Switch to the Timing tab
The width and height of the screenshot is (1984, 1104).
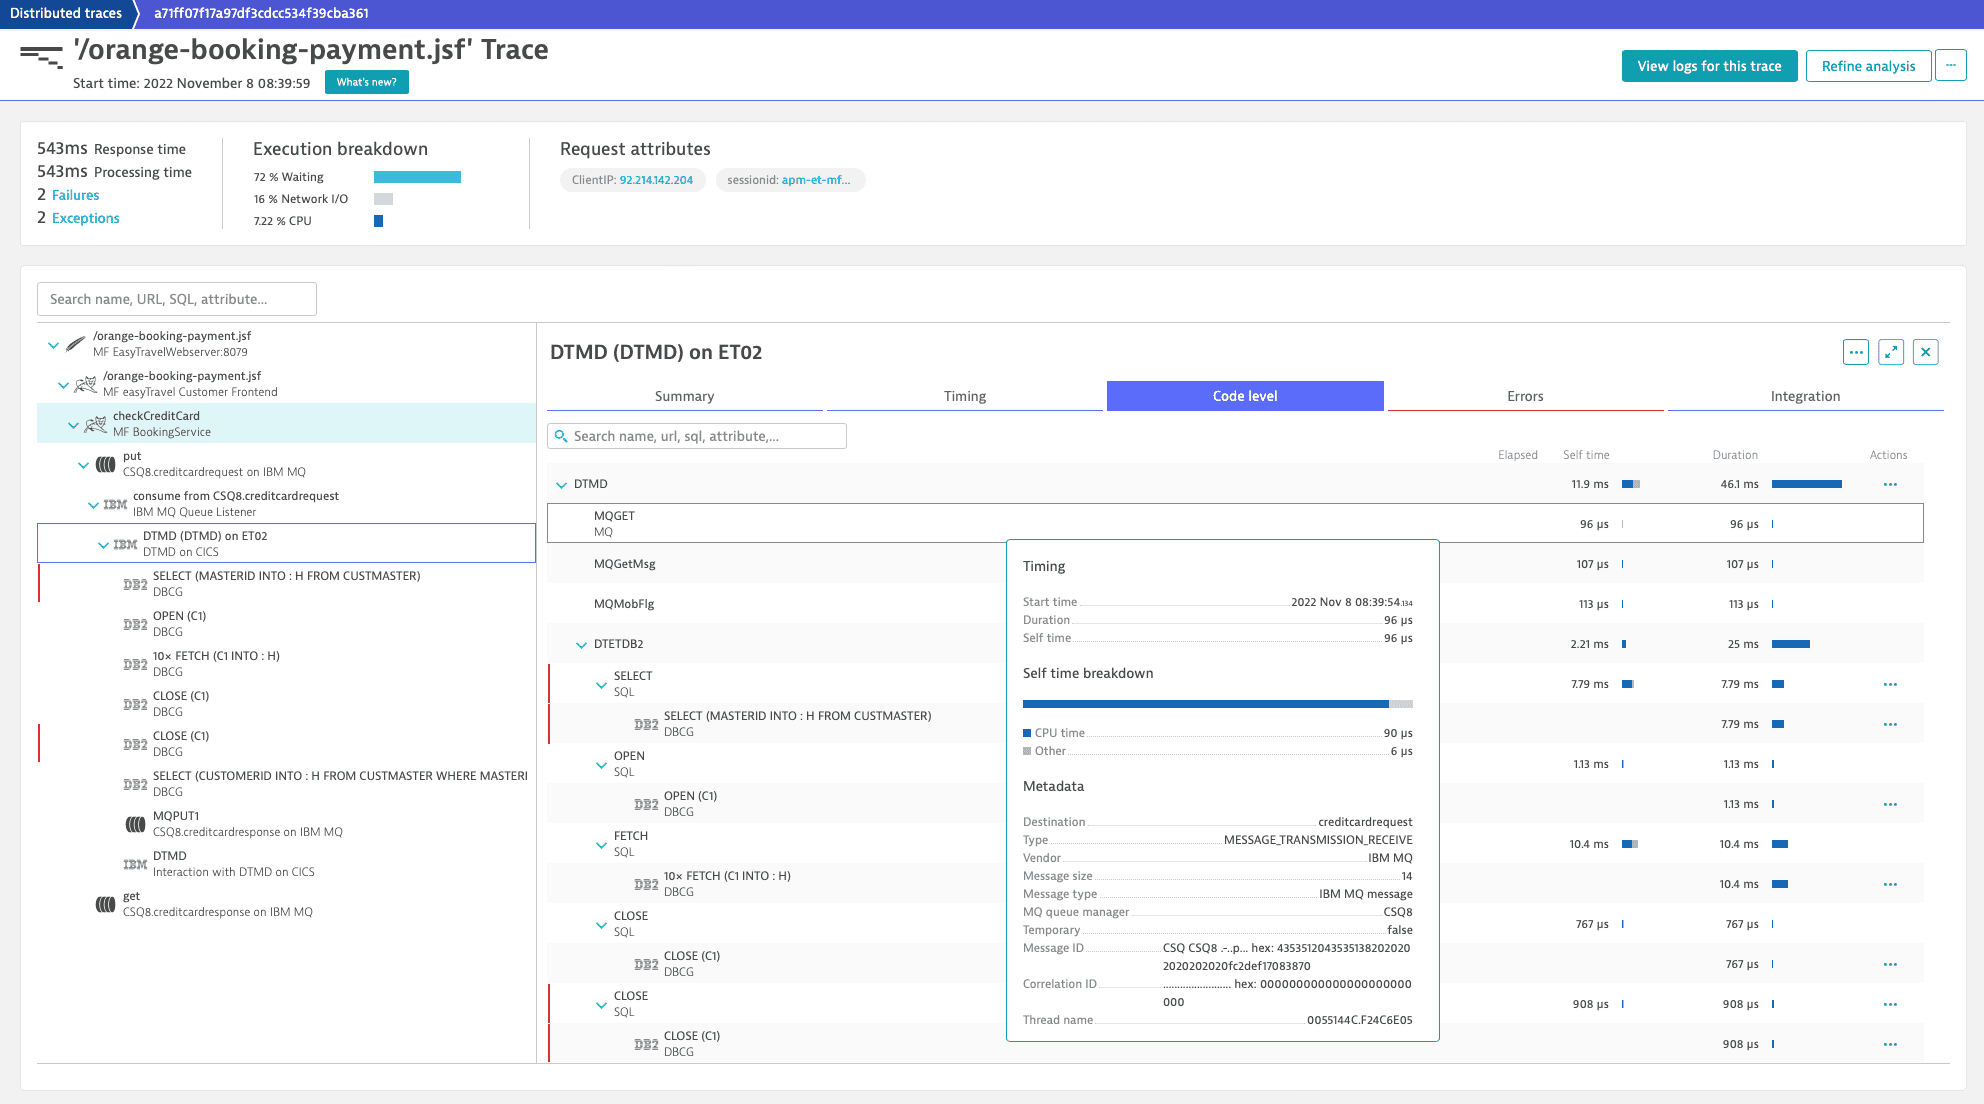click(964, 396)
